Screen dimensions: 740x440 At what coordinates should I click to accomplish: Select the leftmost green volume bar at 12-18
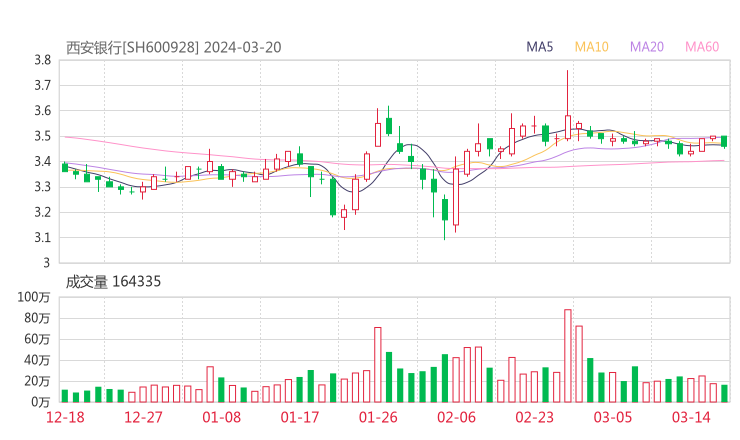pyautogui.click(x=65, y=396)
